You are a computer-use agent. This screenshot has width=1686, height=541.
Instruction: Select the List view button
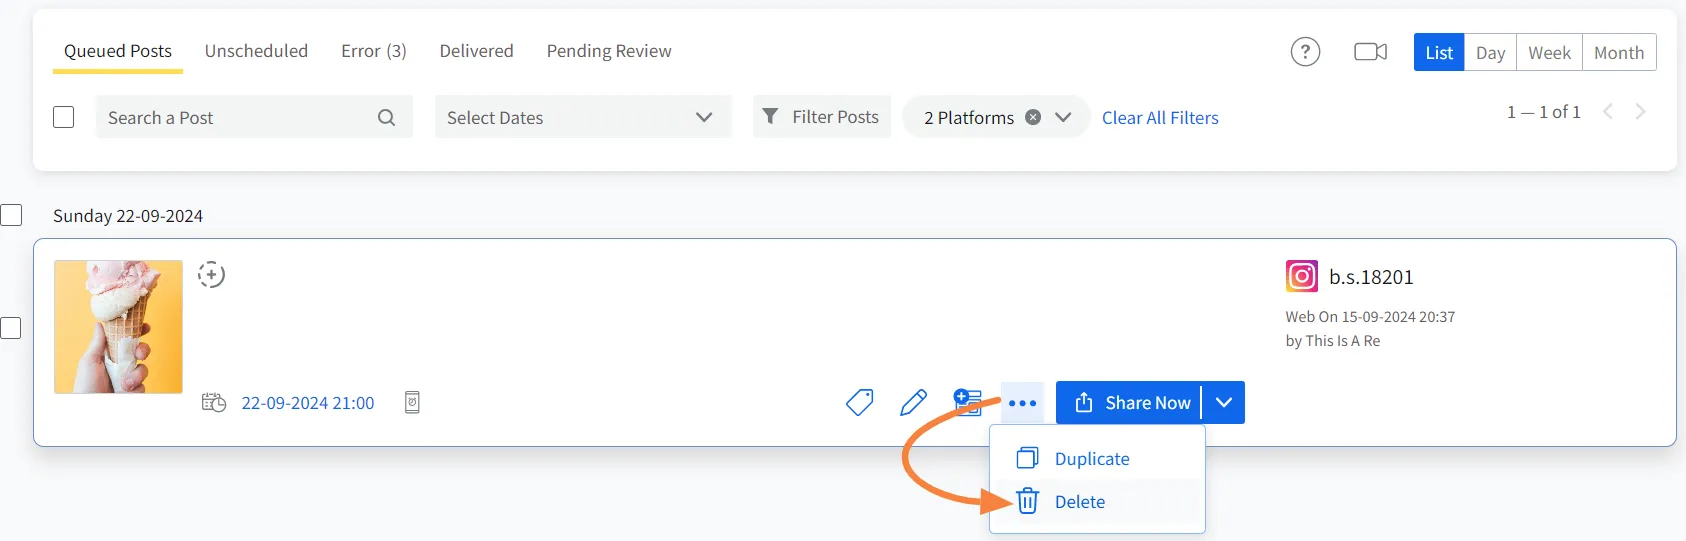(1439, 53)
